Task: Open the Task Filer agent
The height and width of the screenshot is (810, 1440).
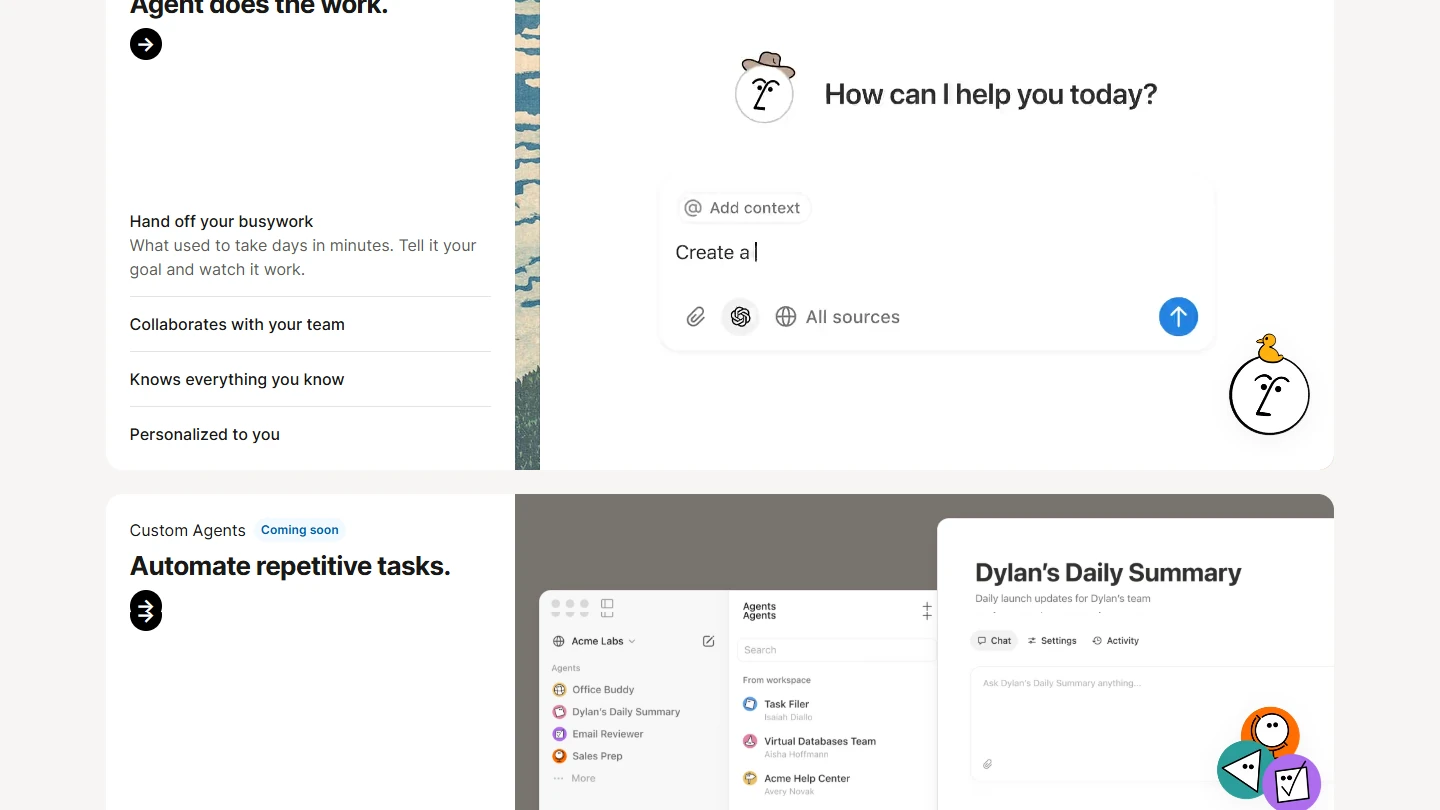Action: click(786, 704)
